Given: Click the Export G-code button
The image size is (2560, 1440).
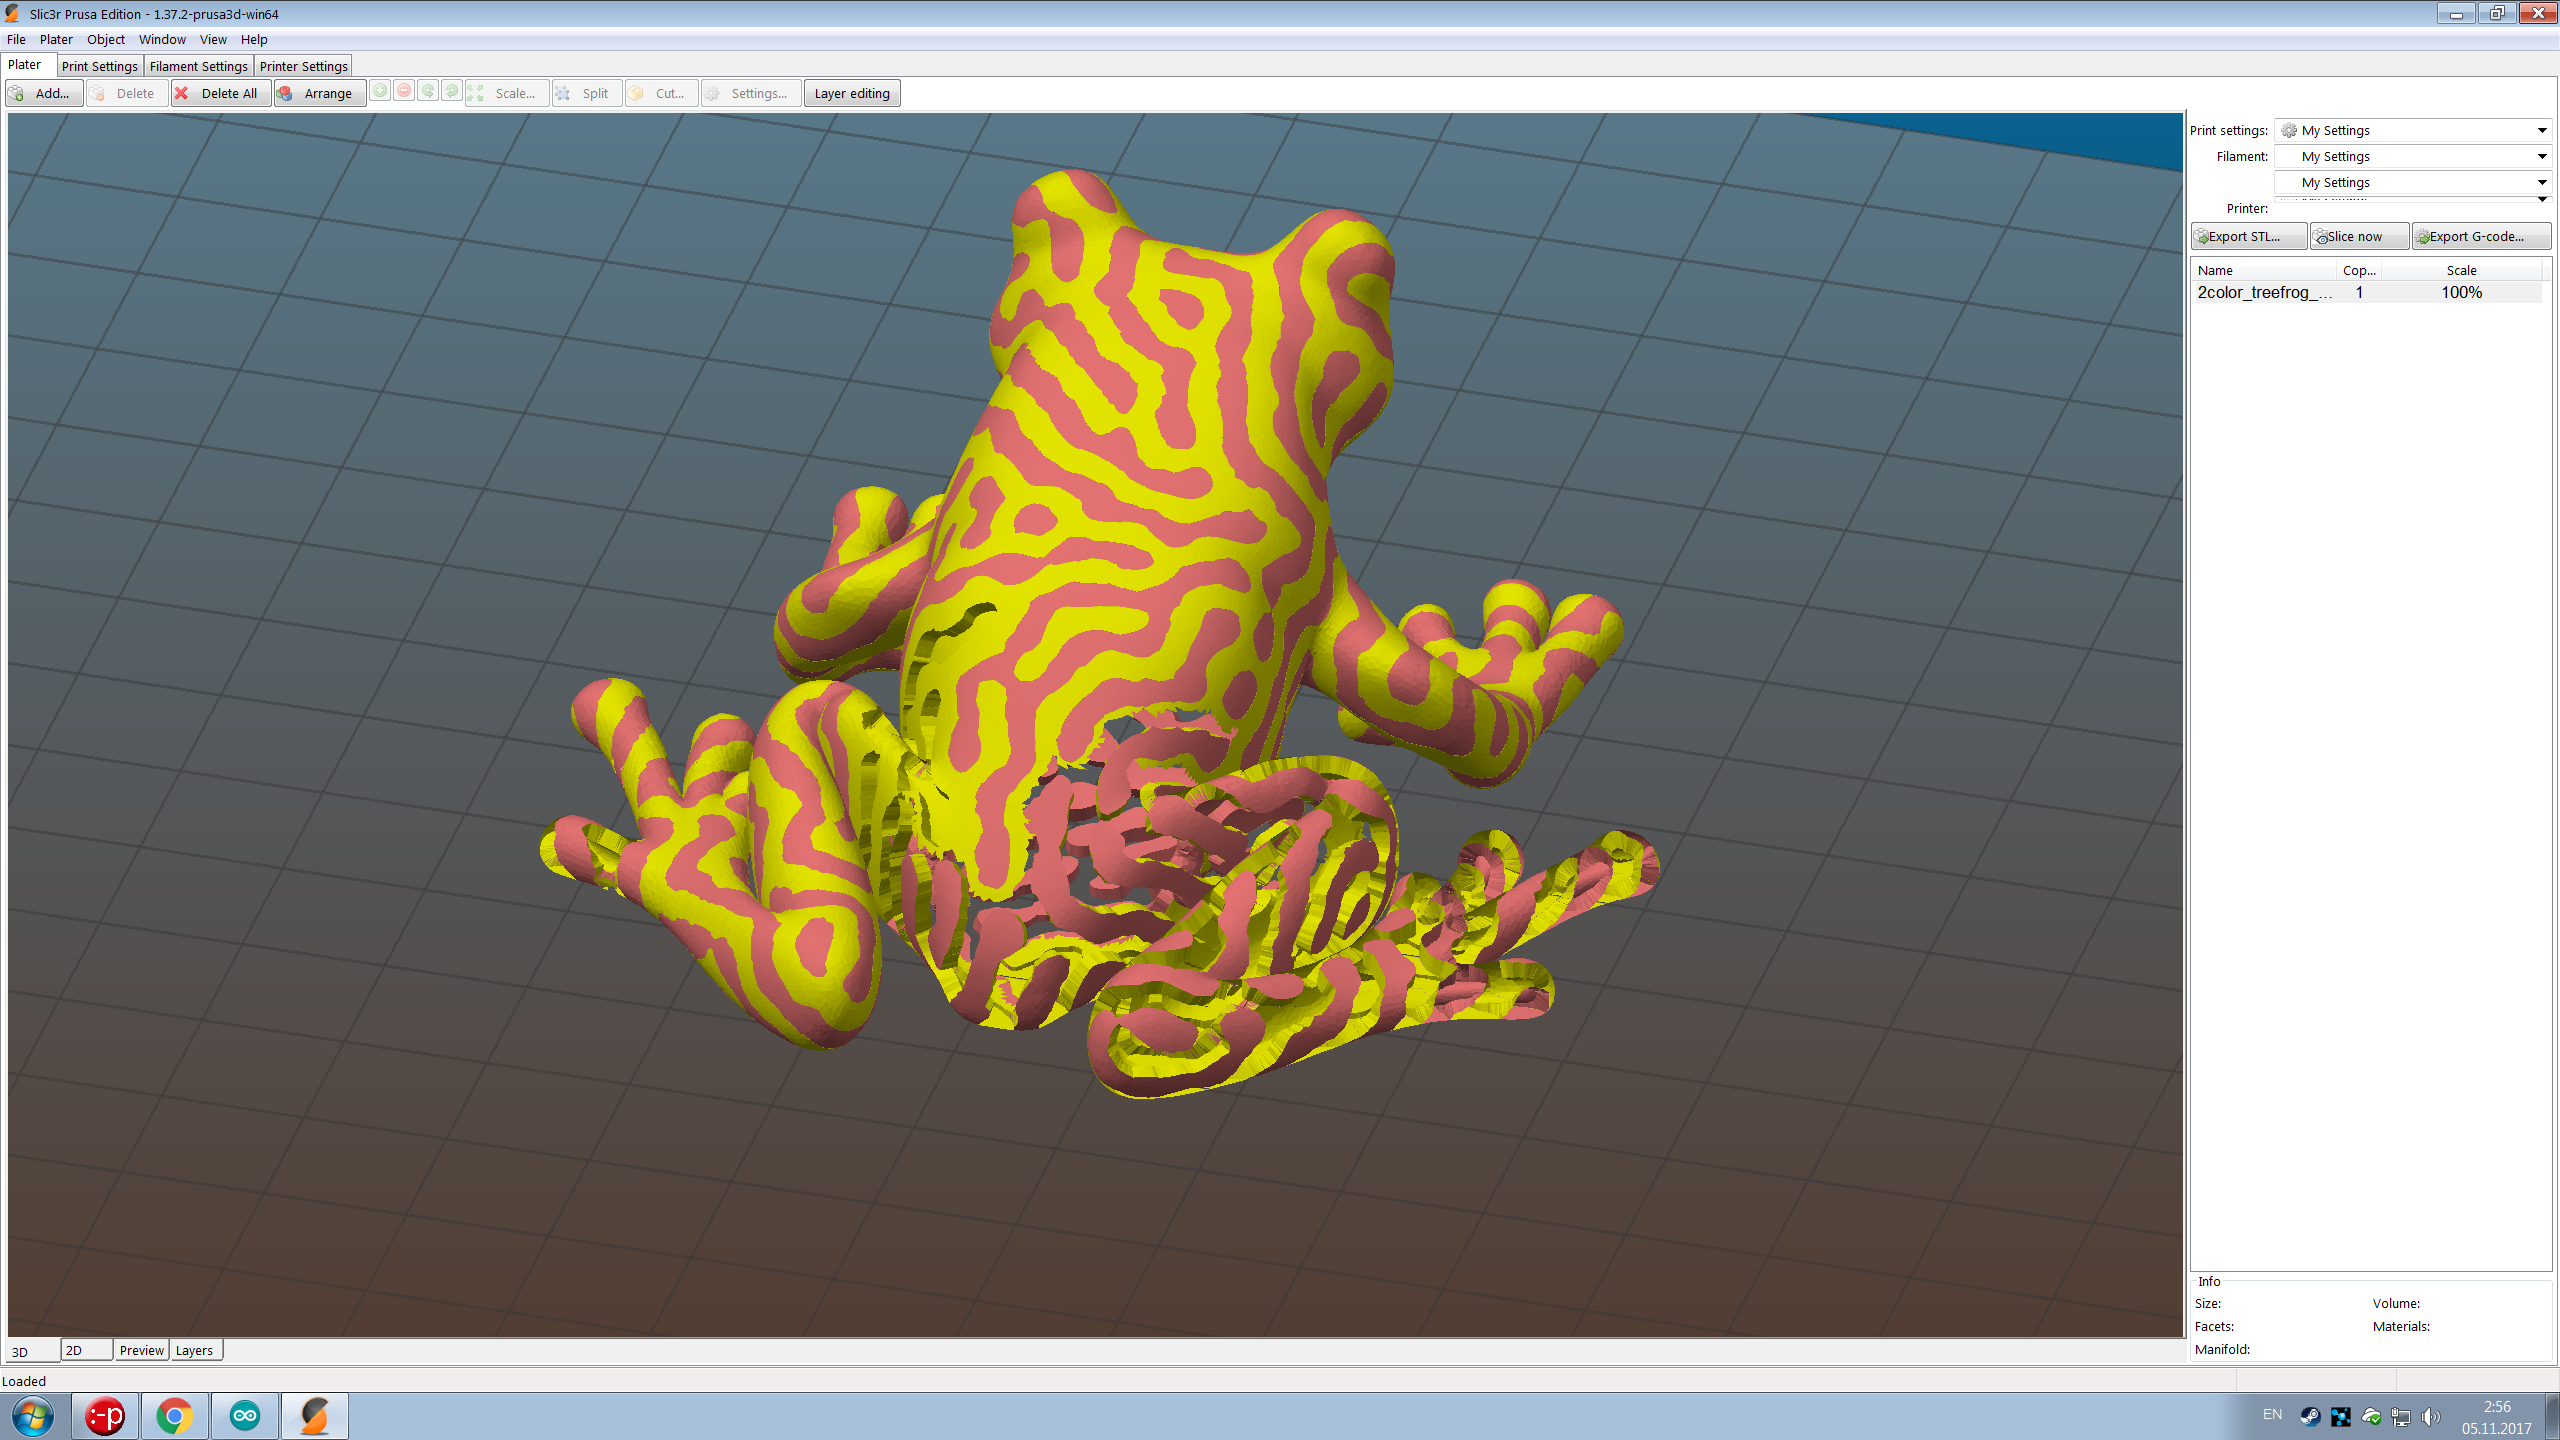Looking at the screenshot, I should click(2480, 237).
